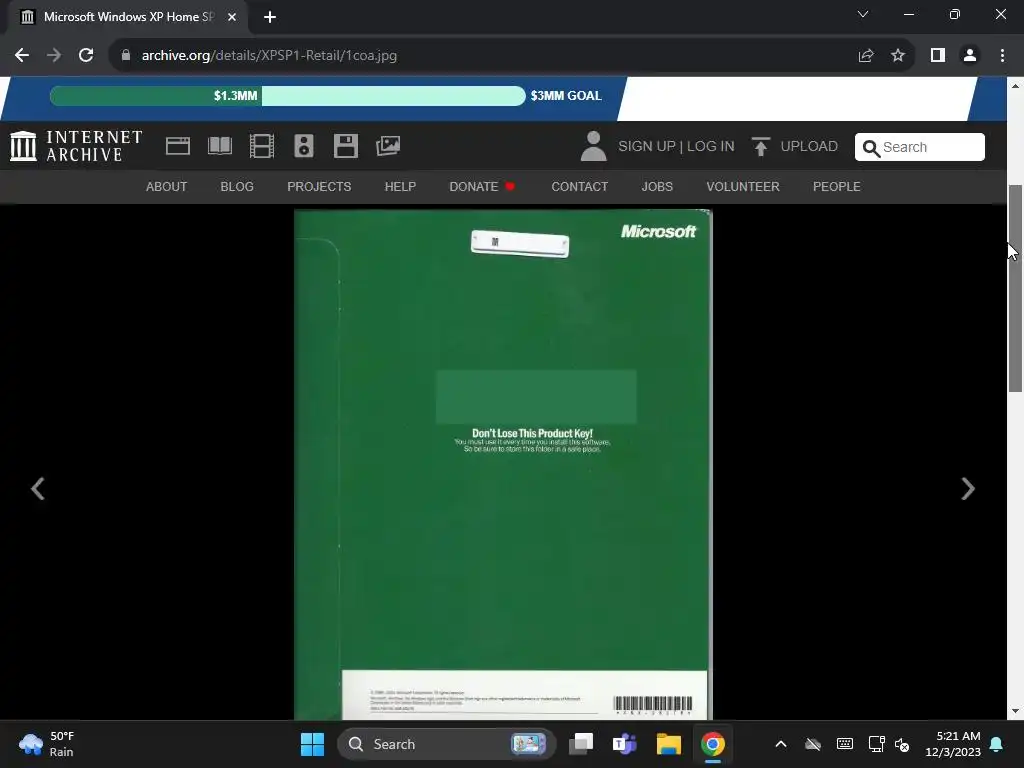The image size is (1024, 768).
Task: Go back with the browser back arrow
Action: [x=22, y=56]
